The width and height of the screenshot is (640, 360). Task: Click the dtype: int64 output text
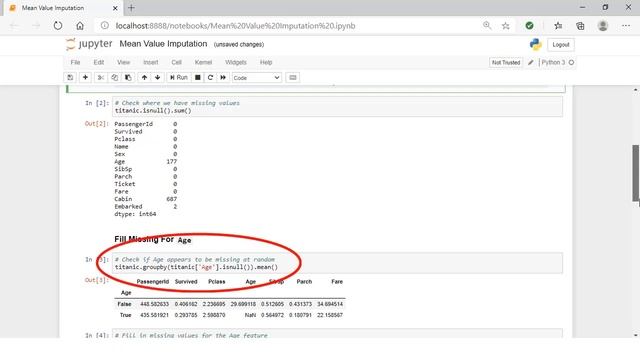(x=135, y=214)
